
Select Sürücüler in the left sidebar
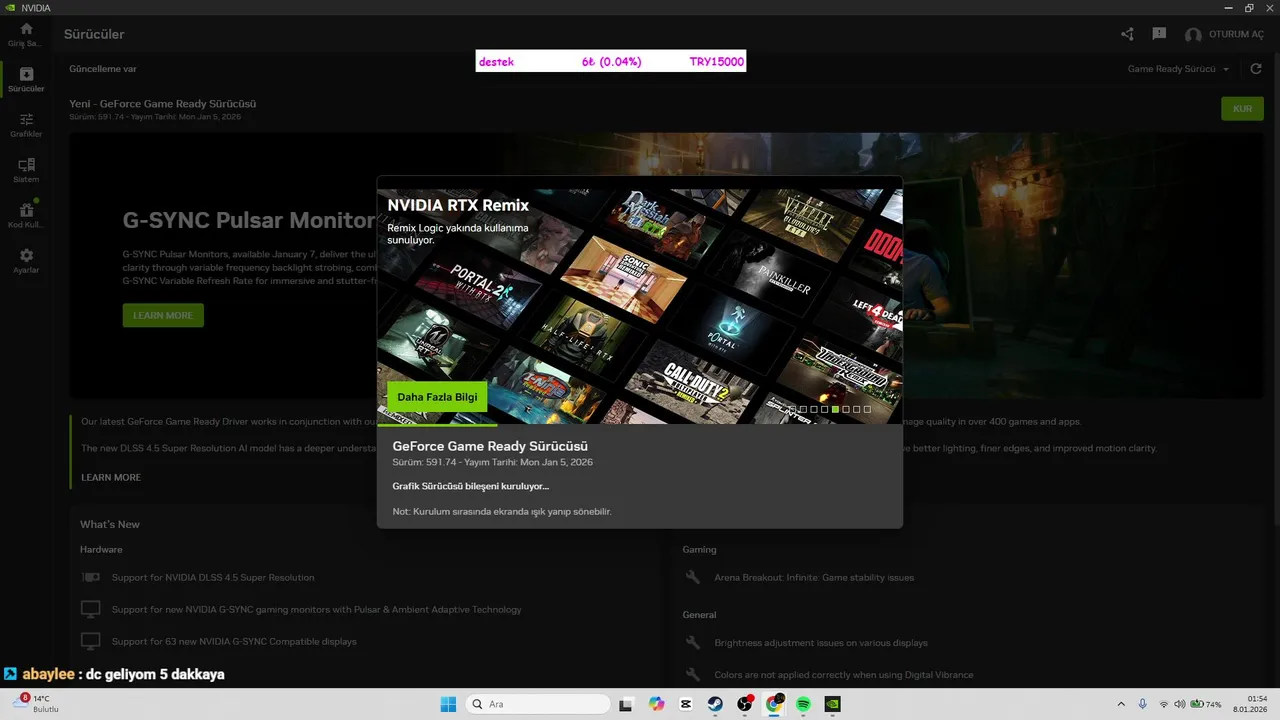(26, 80)
